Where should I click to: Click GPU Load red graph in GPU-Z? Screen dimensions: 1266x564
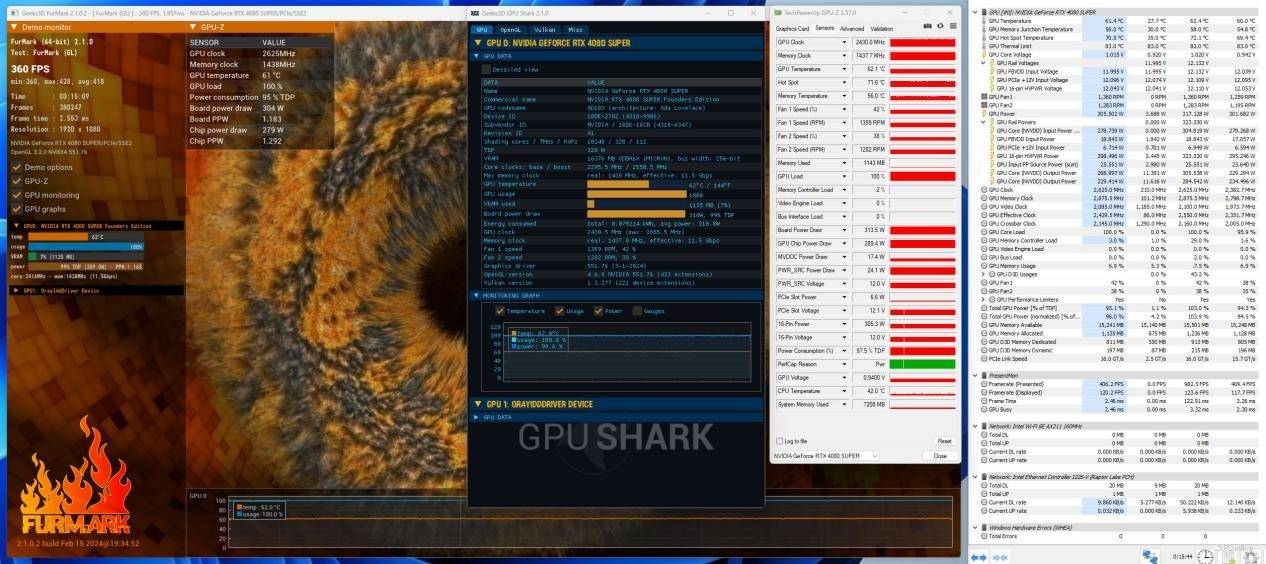[922, 176]
